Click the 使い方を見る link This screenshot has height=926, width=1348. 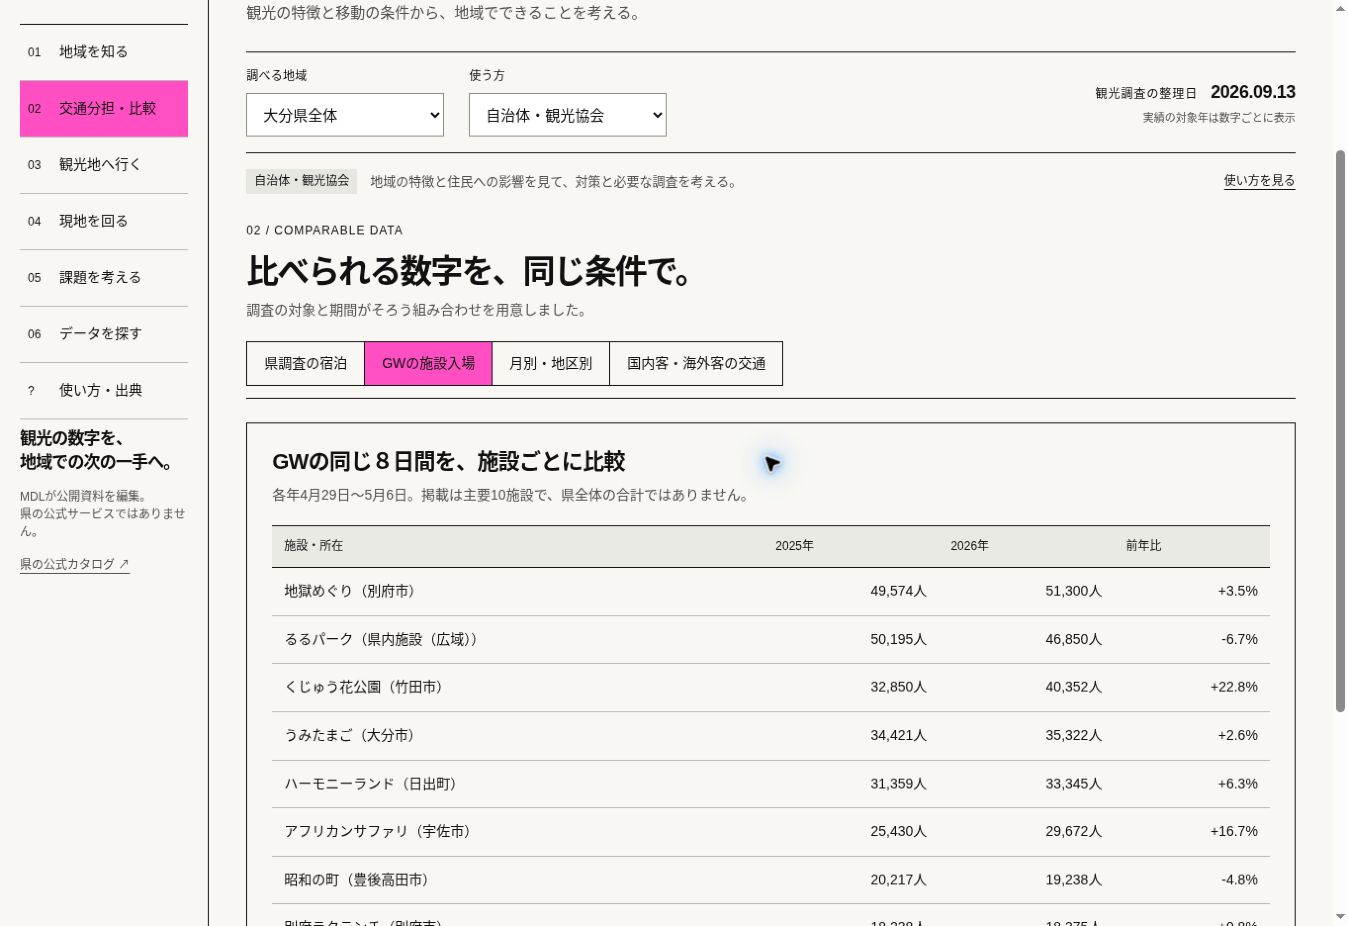tap(1259, 181)
